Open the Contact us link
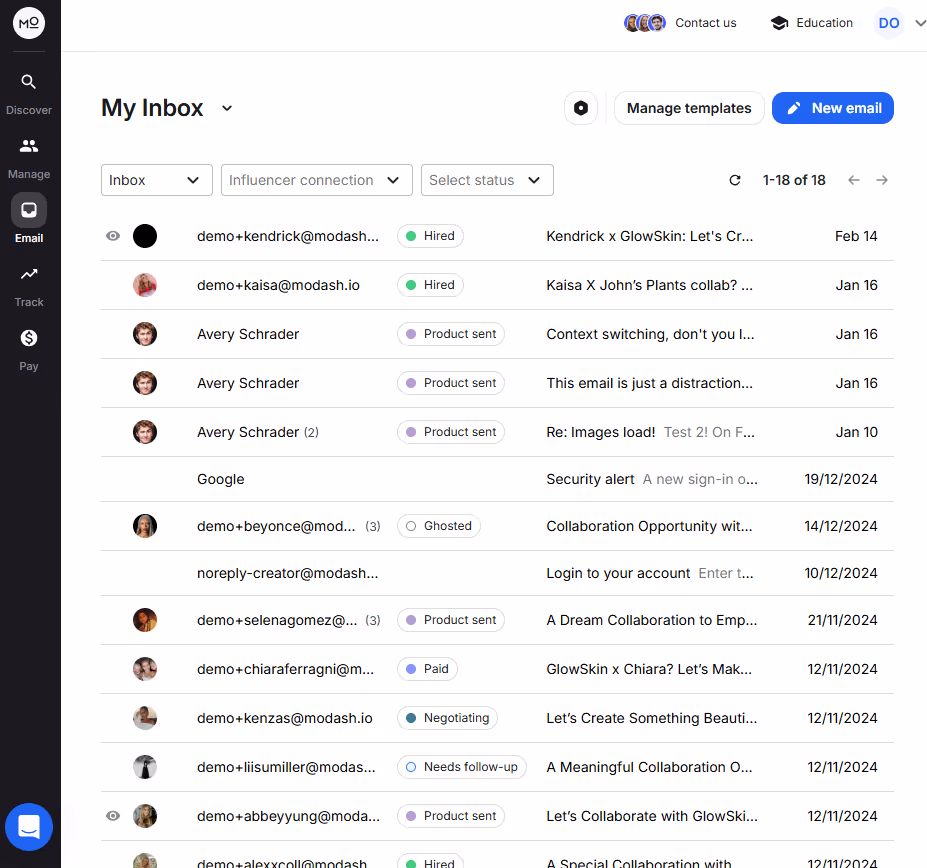The height and width of the screenshot is (868, 927). [x=706, y=23]
